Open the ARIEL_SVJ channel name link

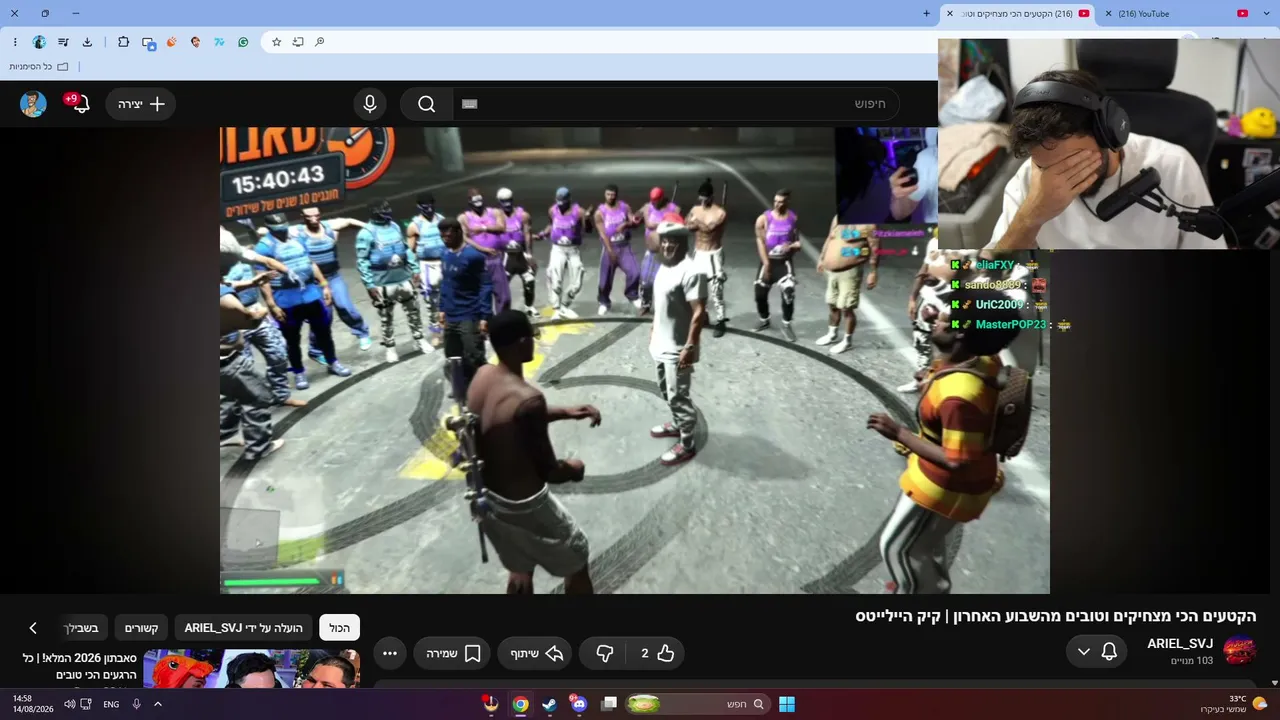[x=1180, y=644]
